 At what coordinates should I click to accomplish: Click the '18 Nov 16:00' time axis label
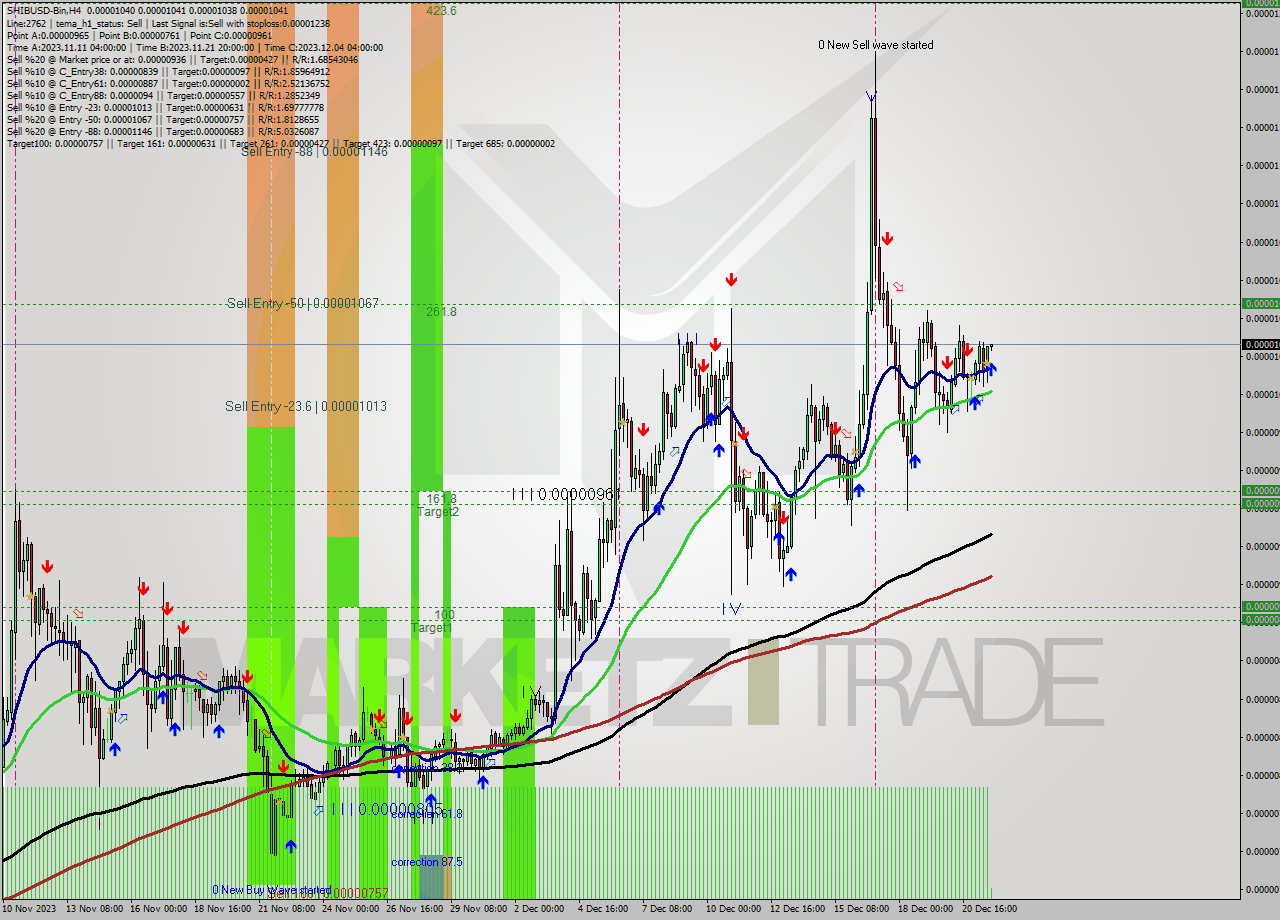222,909
